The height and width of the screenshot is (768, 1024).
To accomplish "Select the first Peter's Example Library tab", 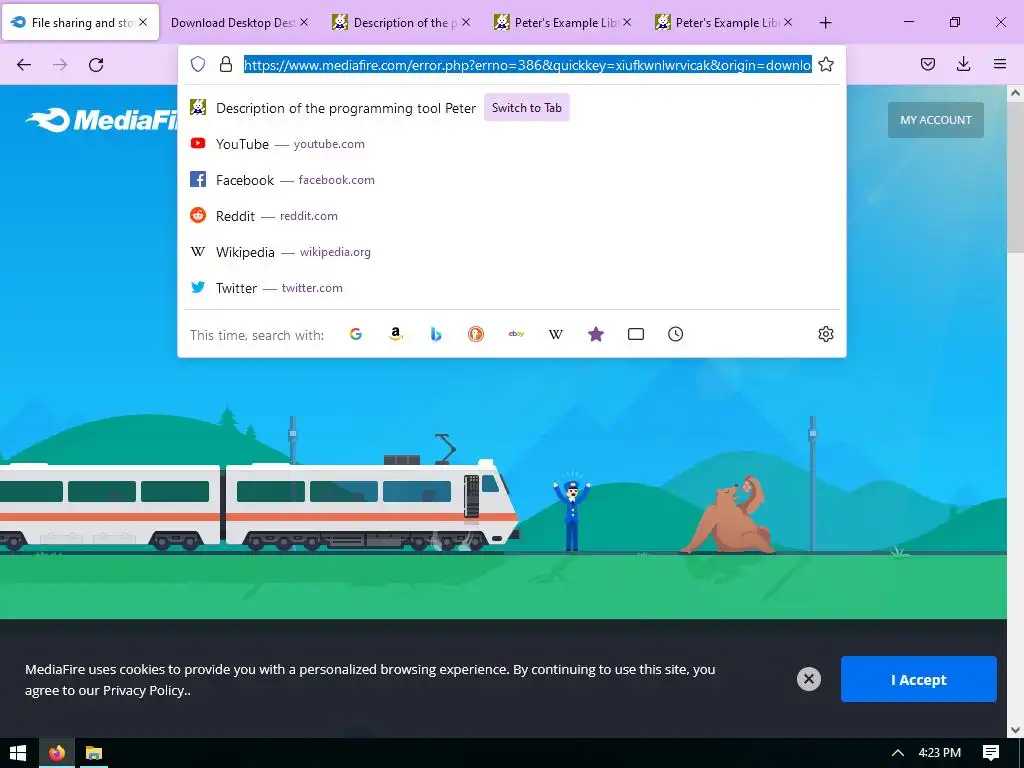I will (560, 23).
